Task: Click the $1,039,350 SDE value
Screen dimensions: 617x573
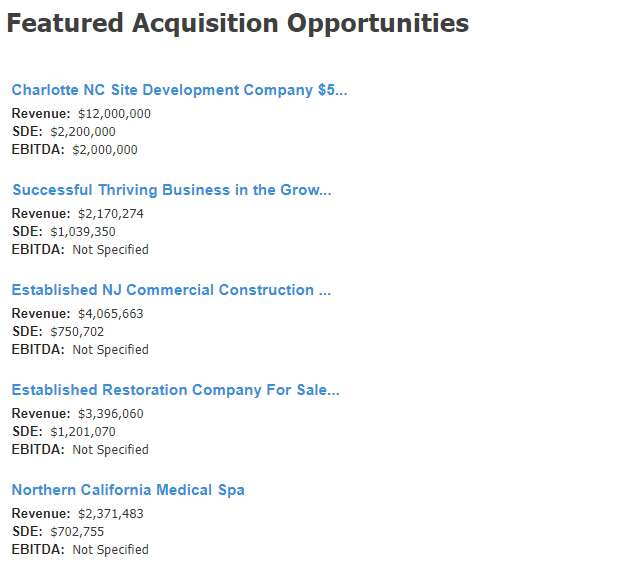Action: [83, 232]
